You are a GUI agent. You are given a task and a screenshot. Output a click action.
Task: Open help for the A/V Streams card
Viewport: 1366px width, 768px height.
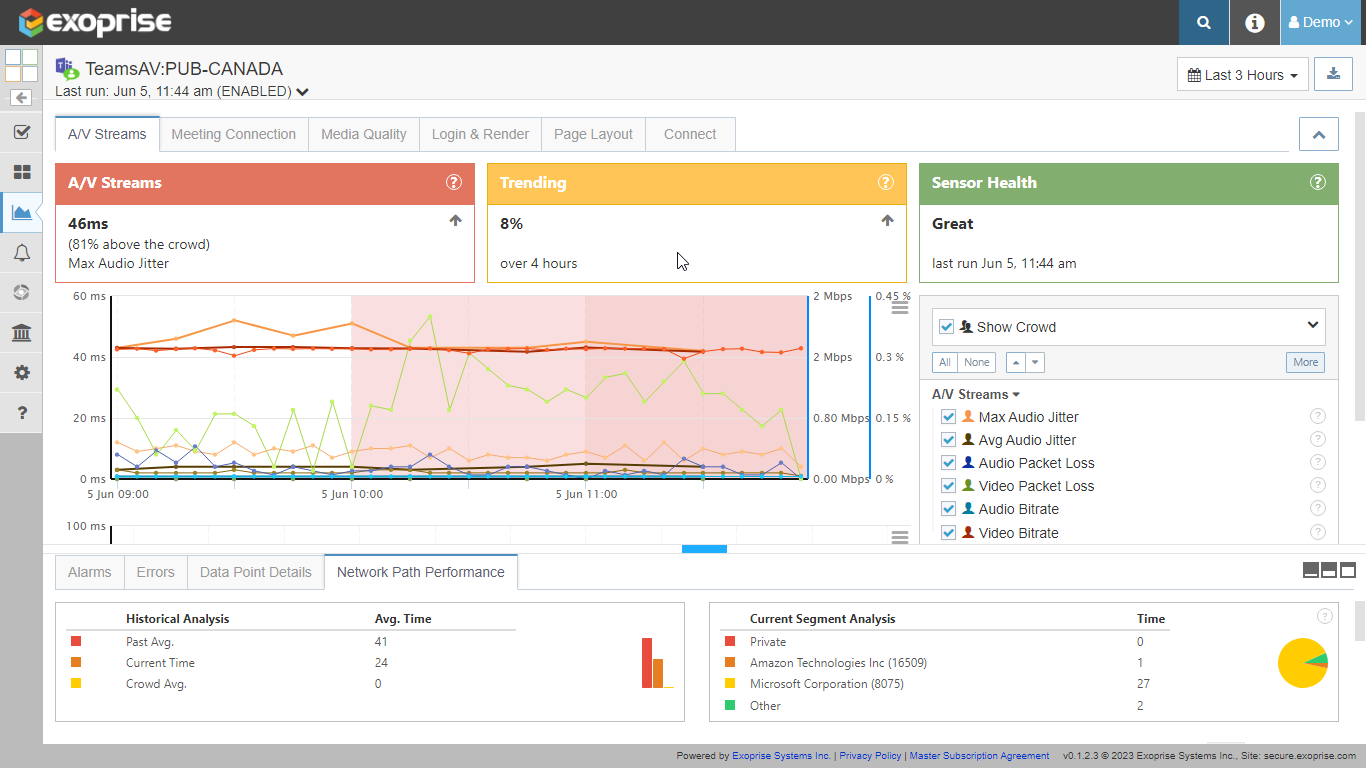[x=454, y=182]
